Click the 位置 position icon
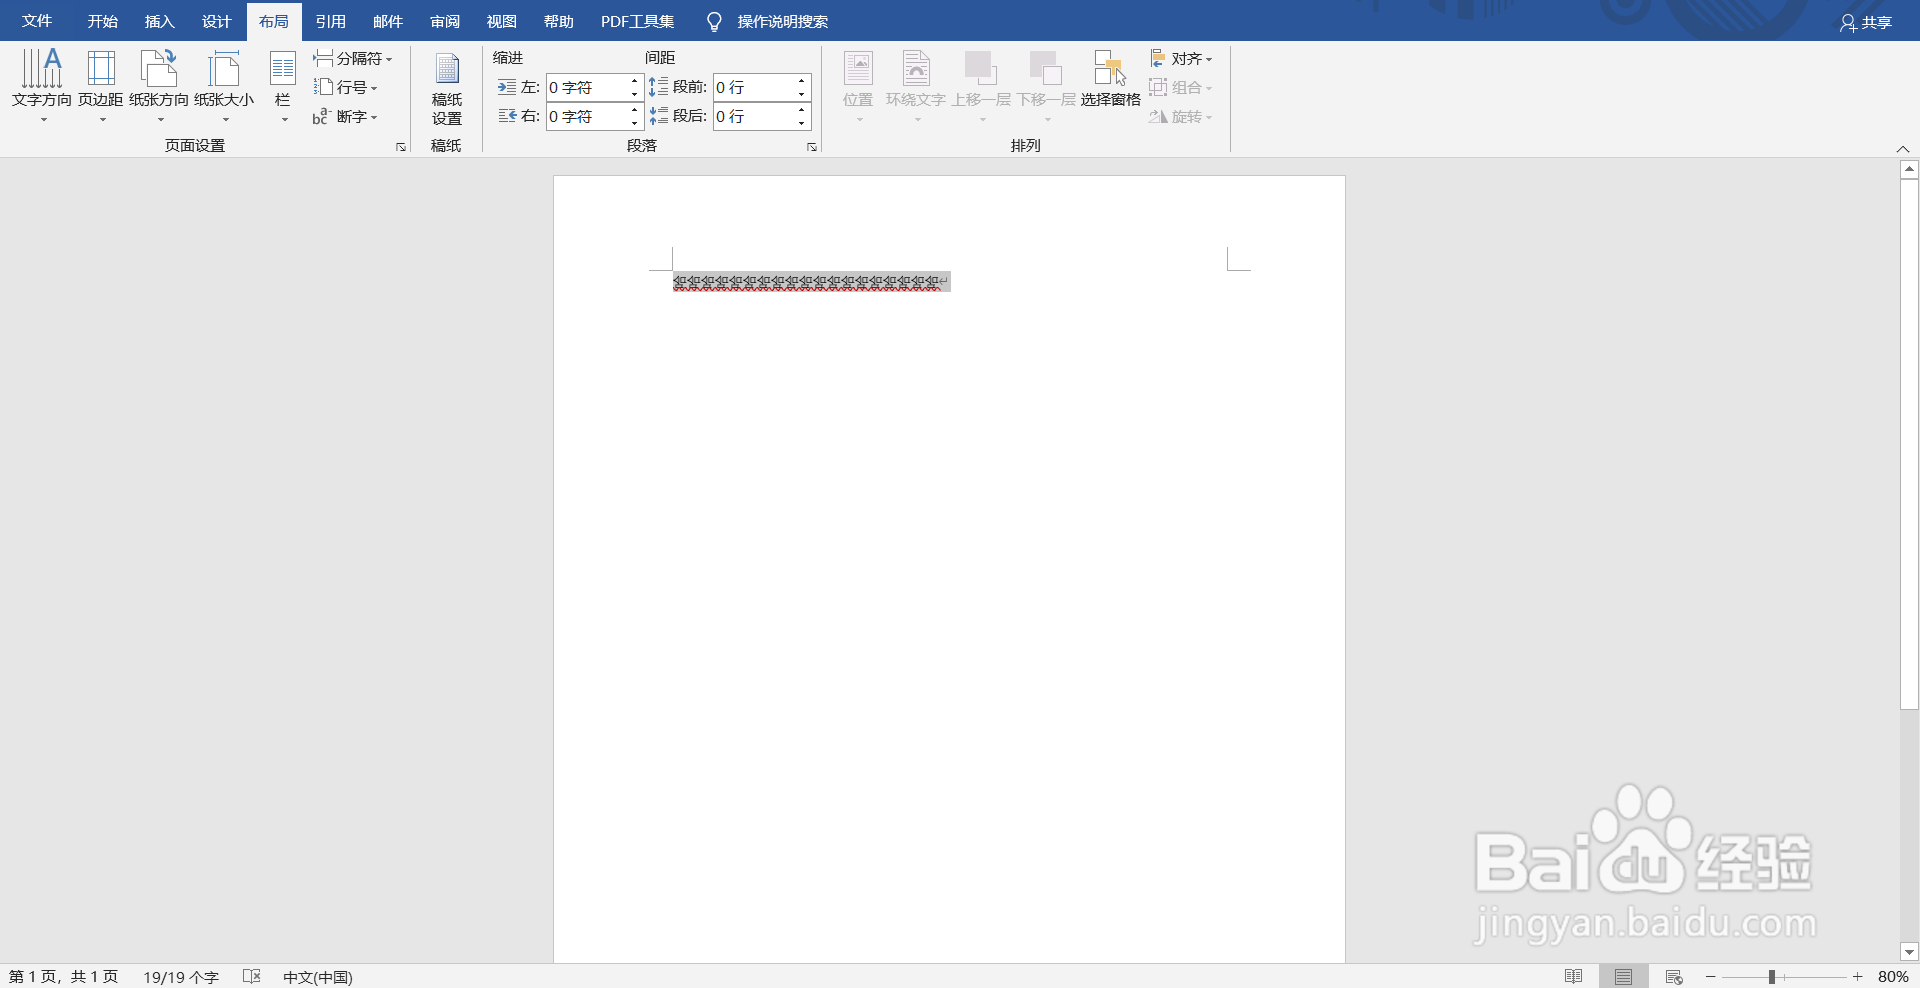The image size is (1920, 988). click(858, 68)
